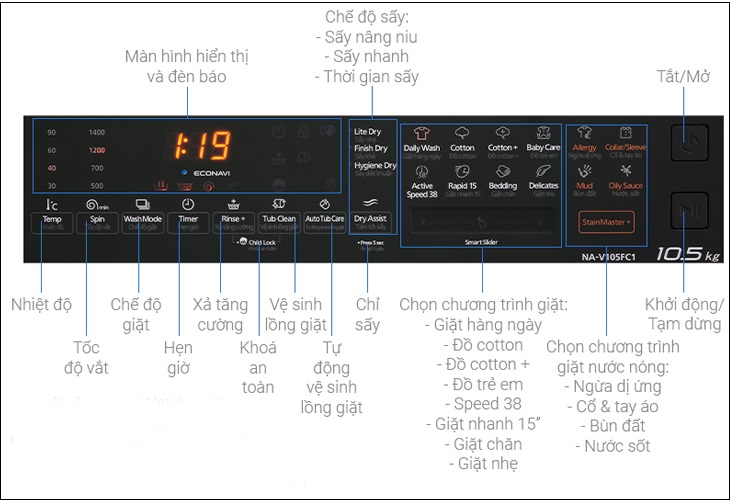
Task: Select the Bedding wash program icon
Action: (503, 172)
